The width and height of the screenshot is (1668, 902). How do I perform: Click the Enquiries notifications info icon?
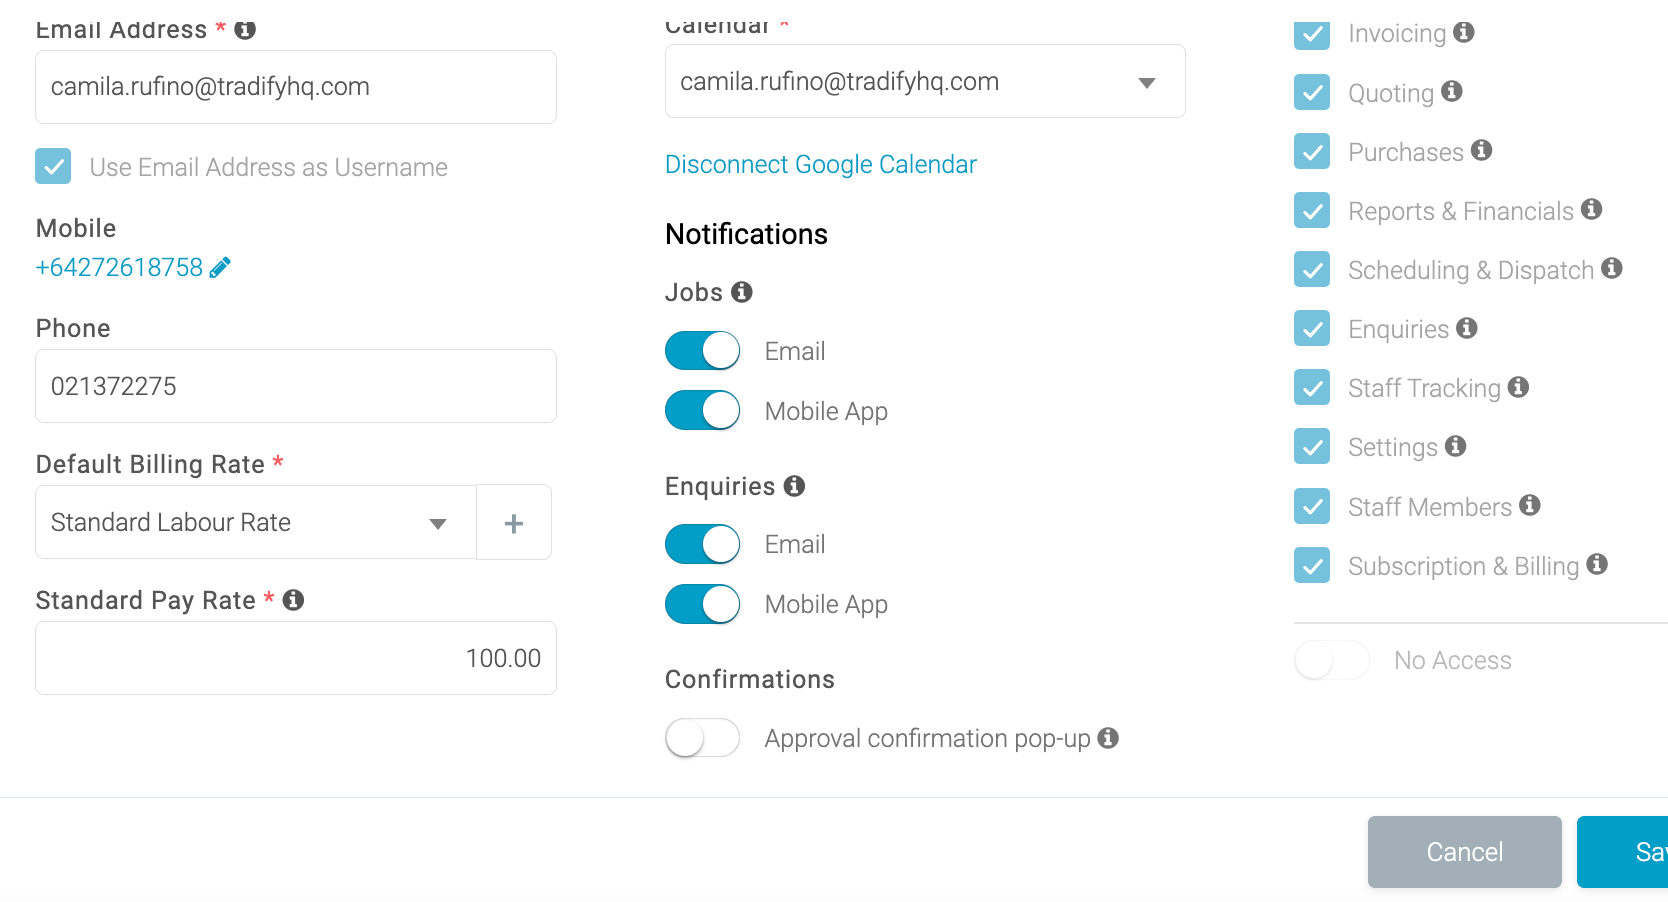[x=795, y=486]
